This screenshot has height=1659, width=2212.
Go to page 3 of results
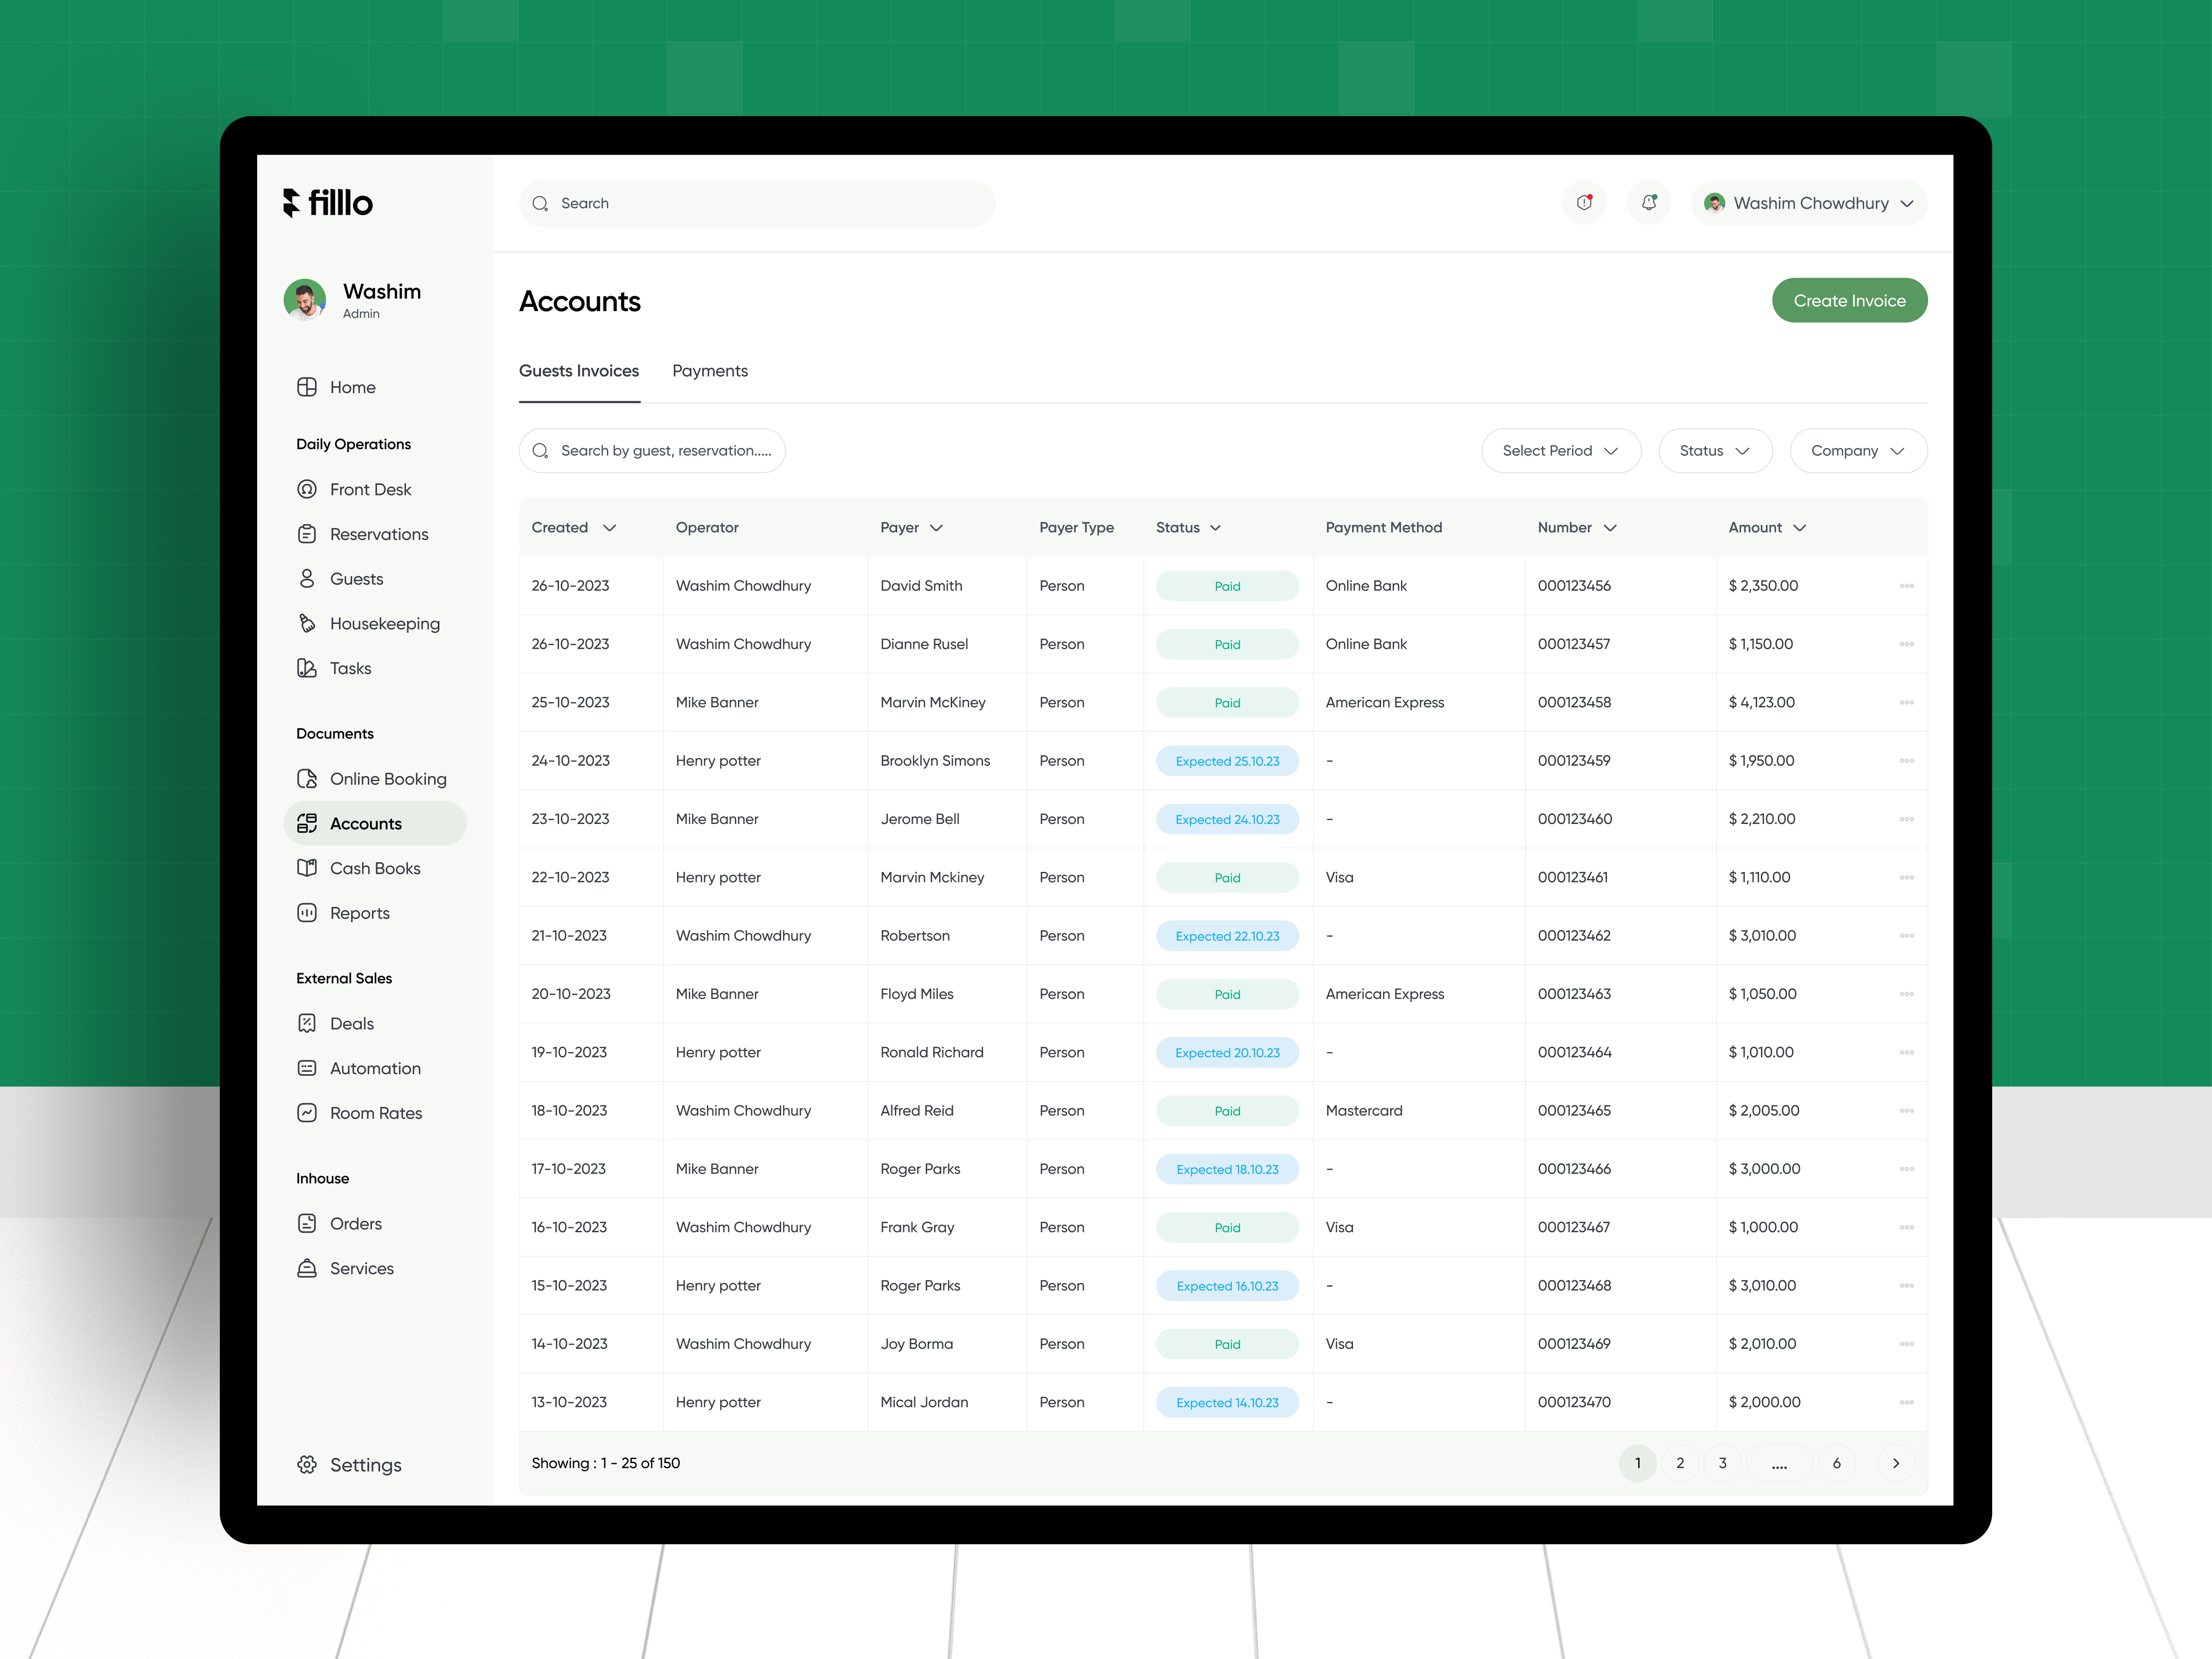1722,1462
